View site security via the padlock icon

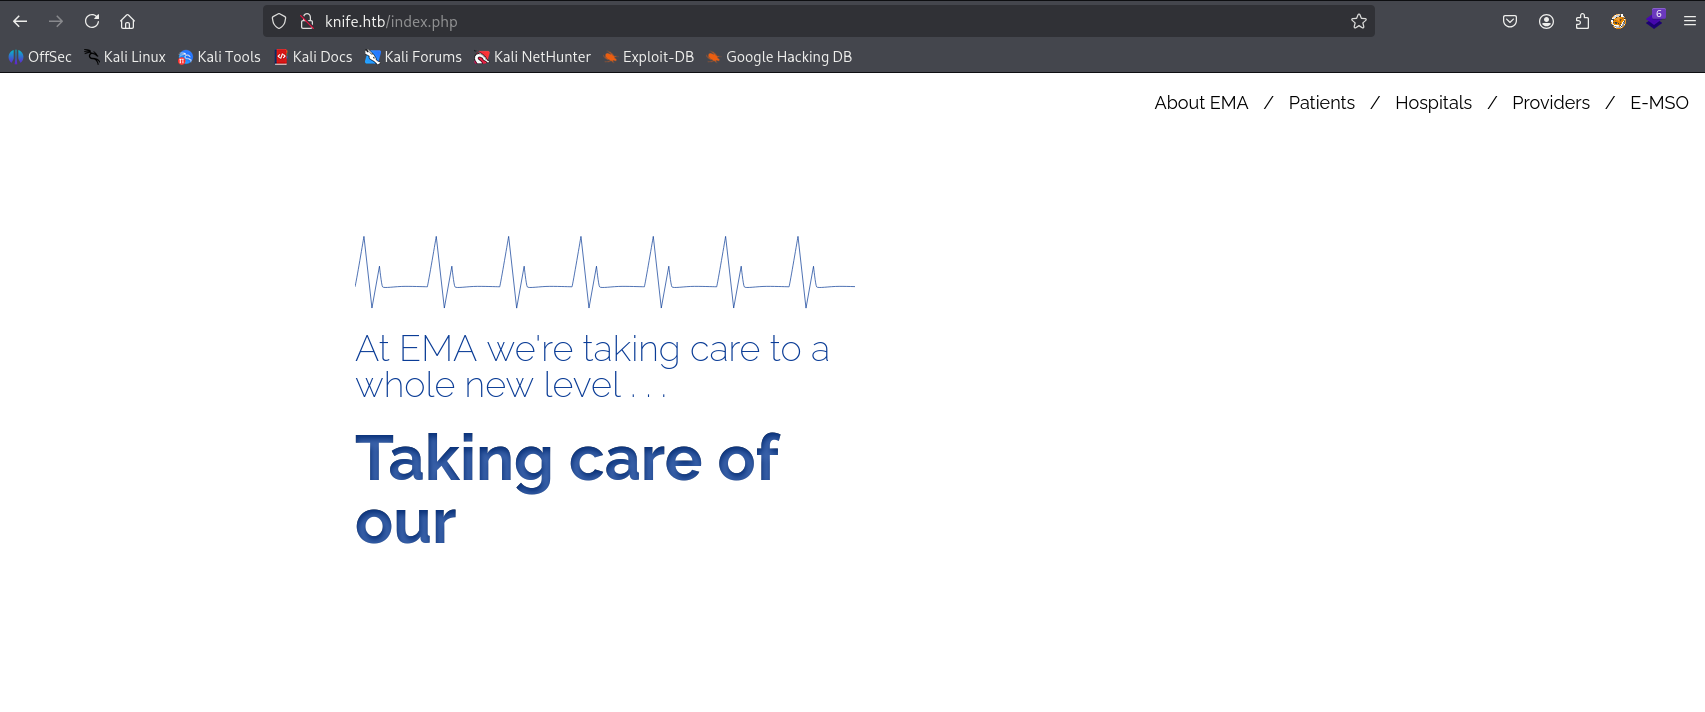[x=307, y=21]
